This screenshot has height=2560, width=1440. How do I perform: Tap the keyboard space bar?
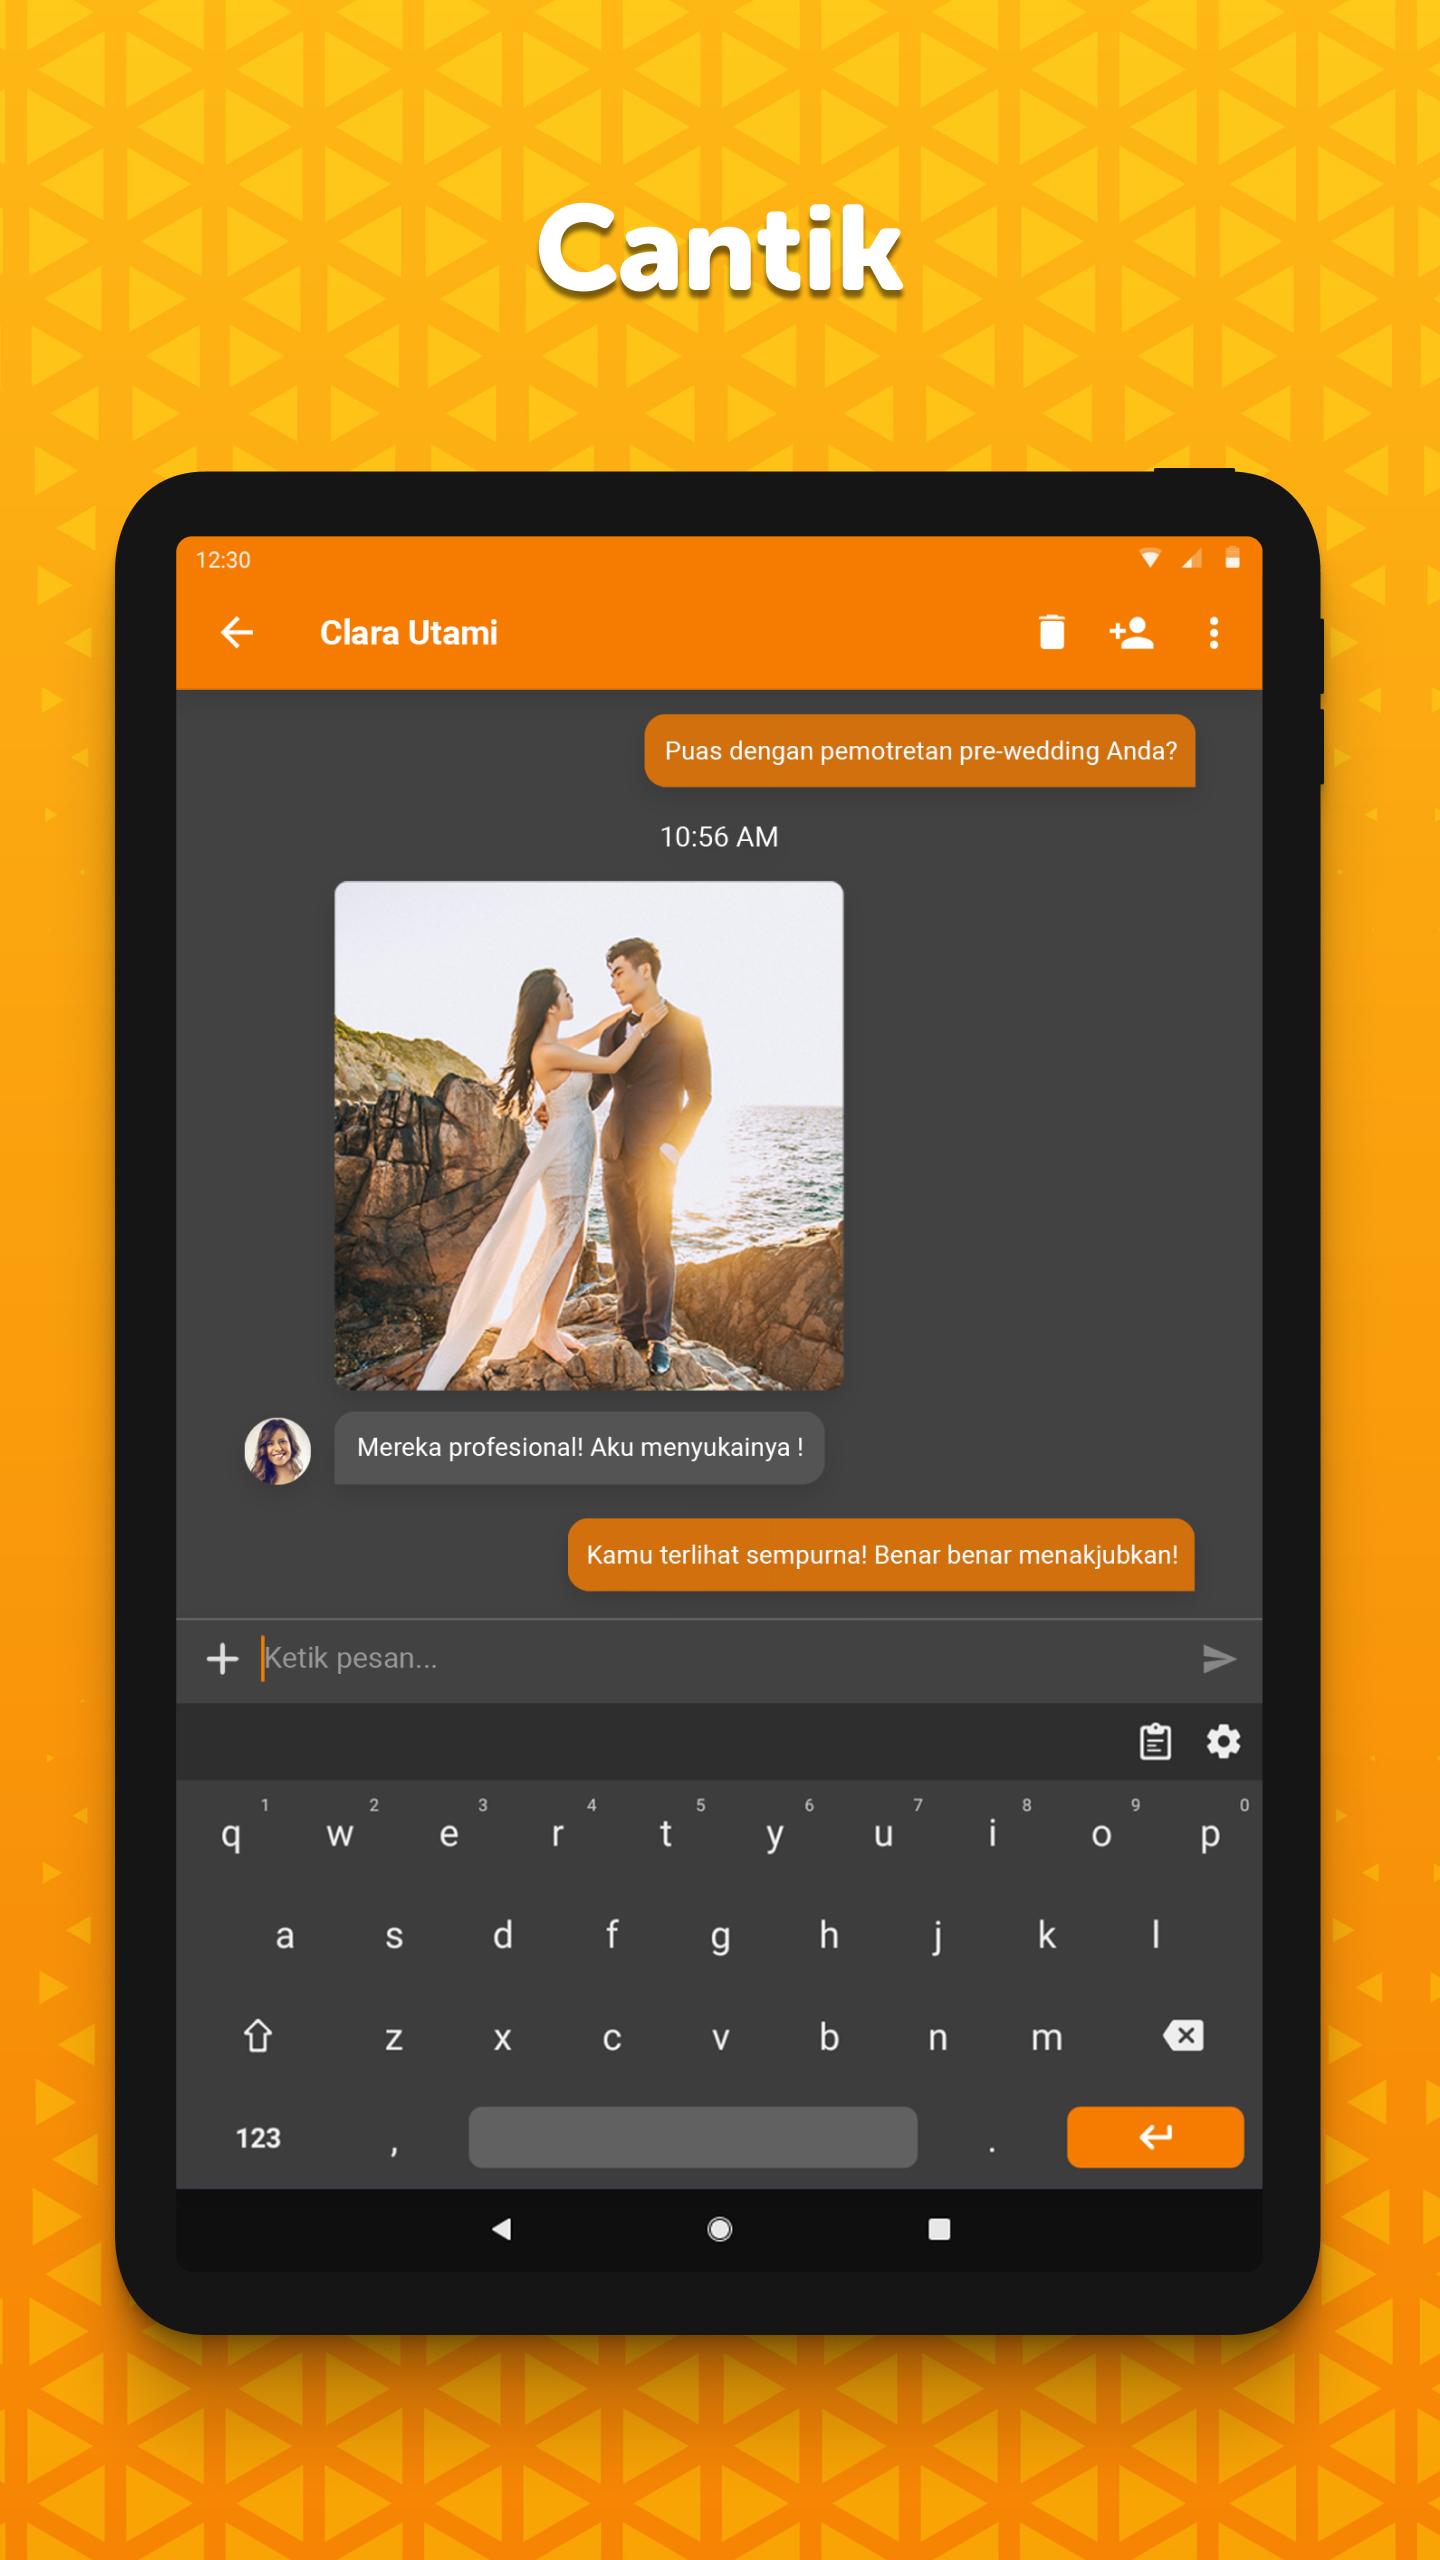(x=692, y=2138)
